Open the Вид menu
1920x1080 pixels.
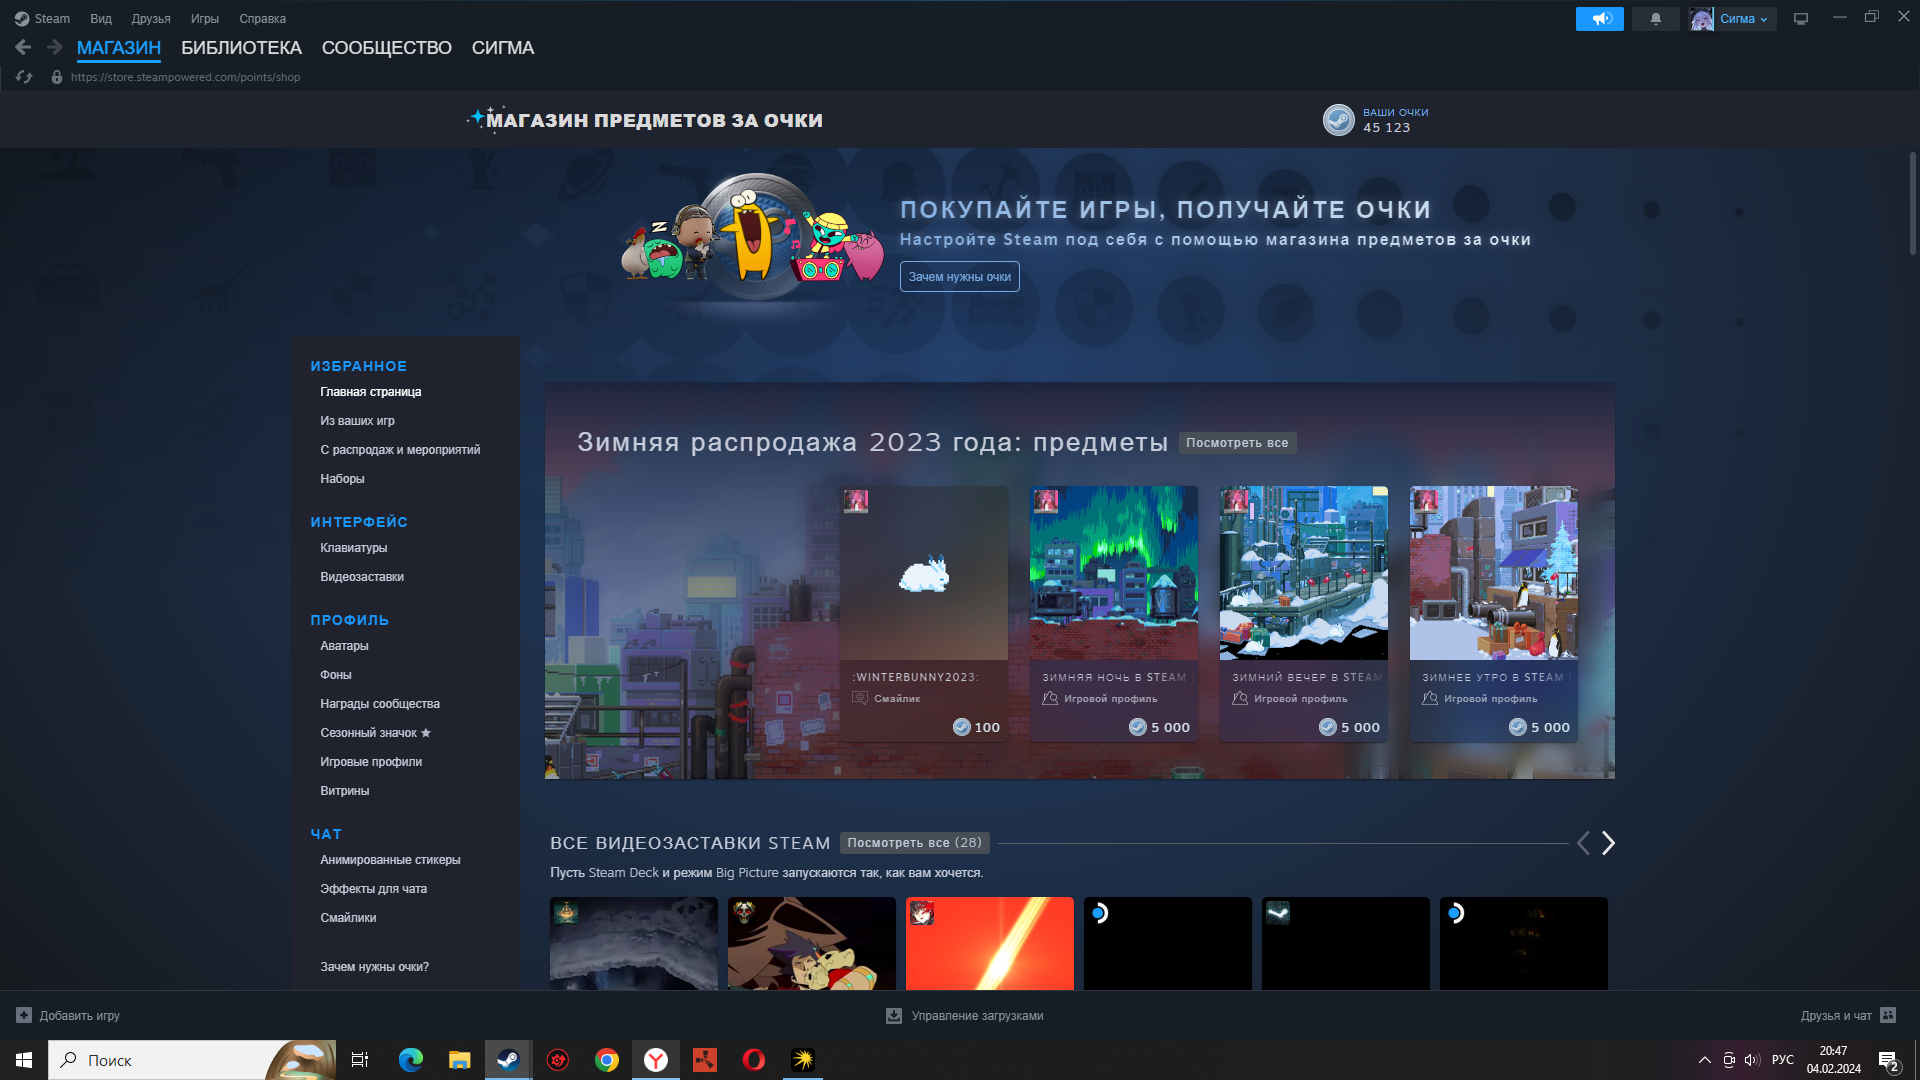pyautogui.click(x=101, y=18)
